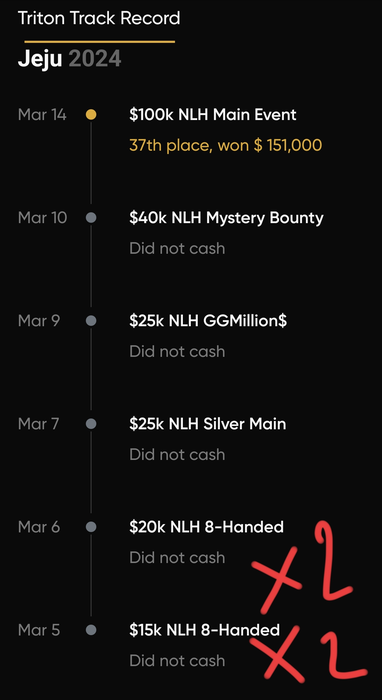This screenshot has height=700, width=382.
Task: Click the Mar 6 timeline marker
Action: 91,527
